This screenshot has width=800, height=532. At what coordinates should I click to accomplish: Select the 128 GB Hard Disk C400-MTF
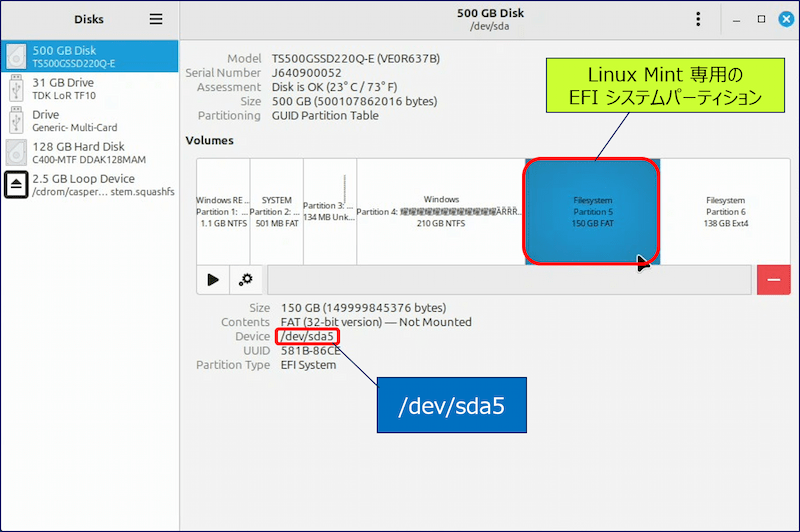point(90,153)
